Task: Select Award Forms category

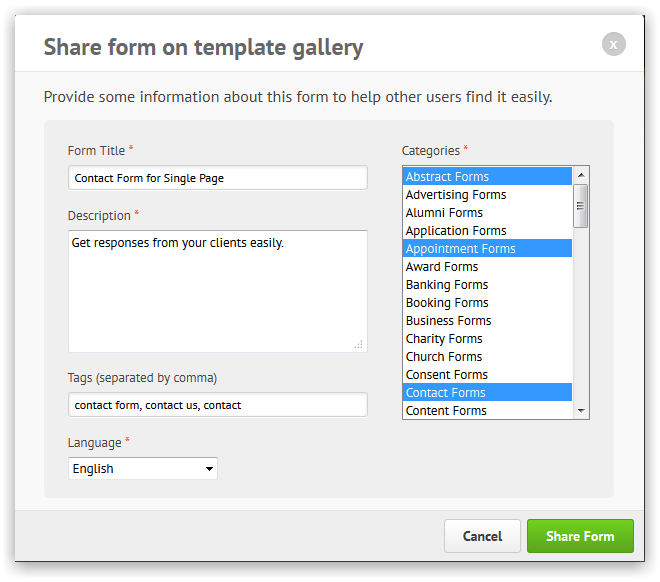Action: point(487,267)
